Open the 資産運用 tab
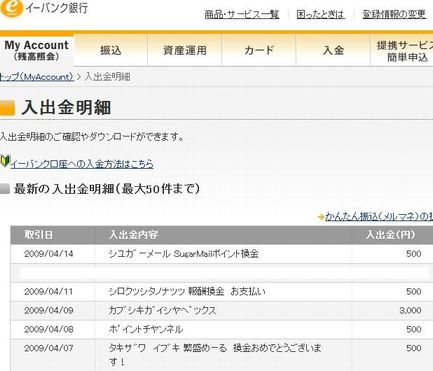This screenshot has height=371, width=433. point(185,50)
